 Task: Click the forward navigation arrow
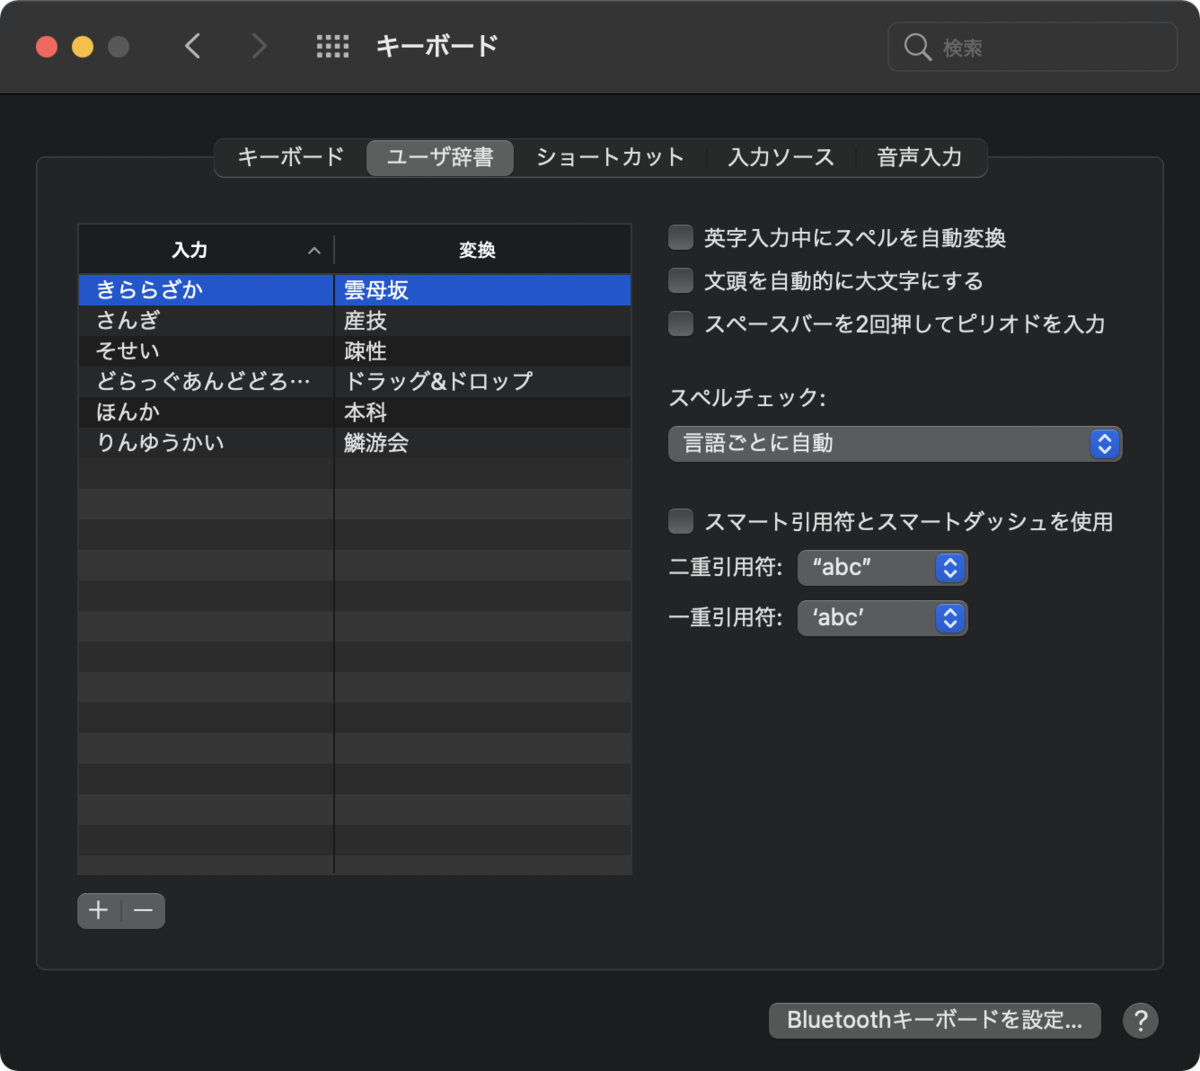(259, 46)
